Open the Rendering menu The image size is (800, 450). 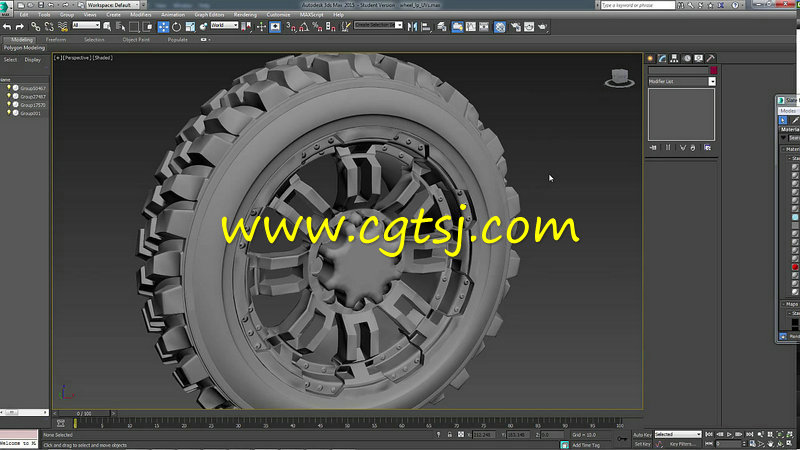pos(245,15)
